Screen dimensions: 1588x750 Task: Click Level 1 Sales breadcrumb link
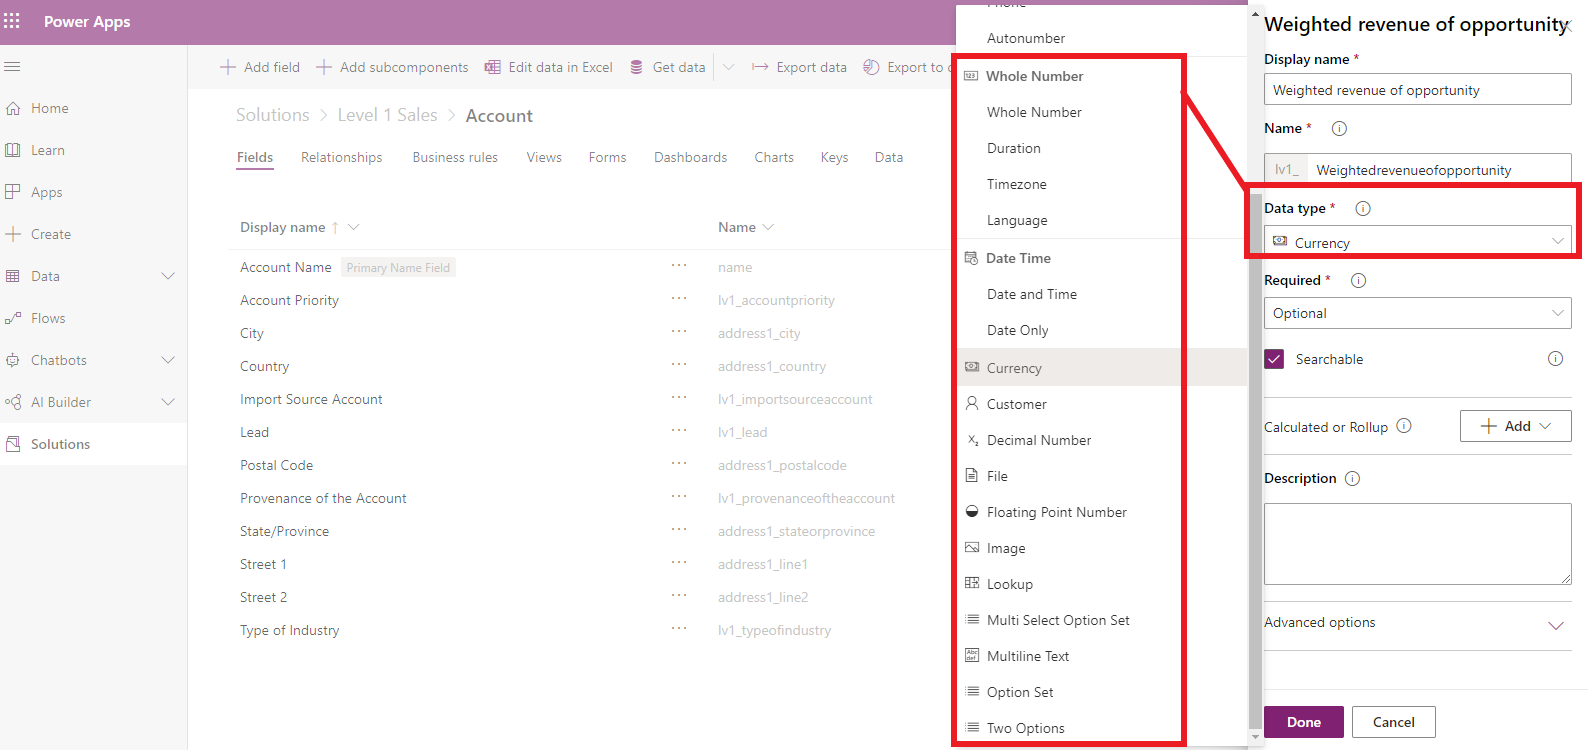coord(387,115)
